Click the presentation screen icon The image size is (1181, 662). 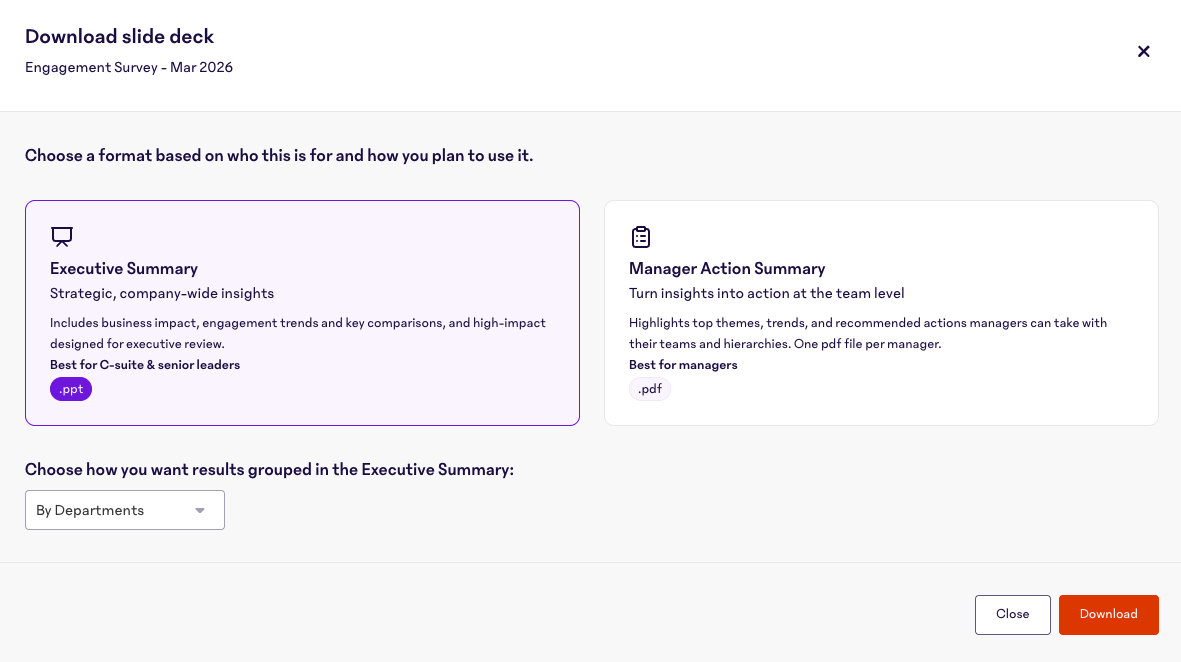(x=62, y=237)
